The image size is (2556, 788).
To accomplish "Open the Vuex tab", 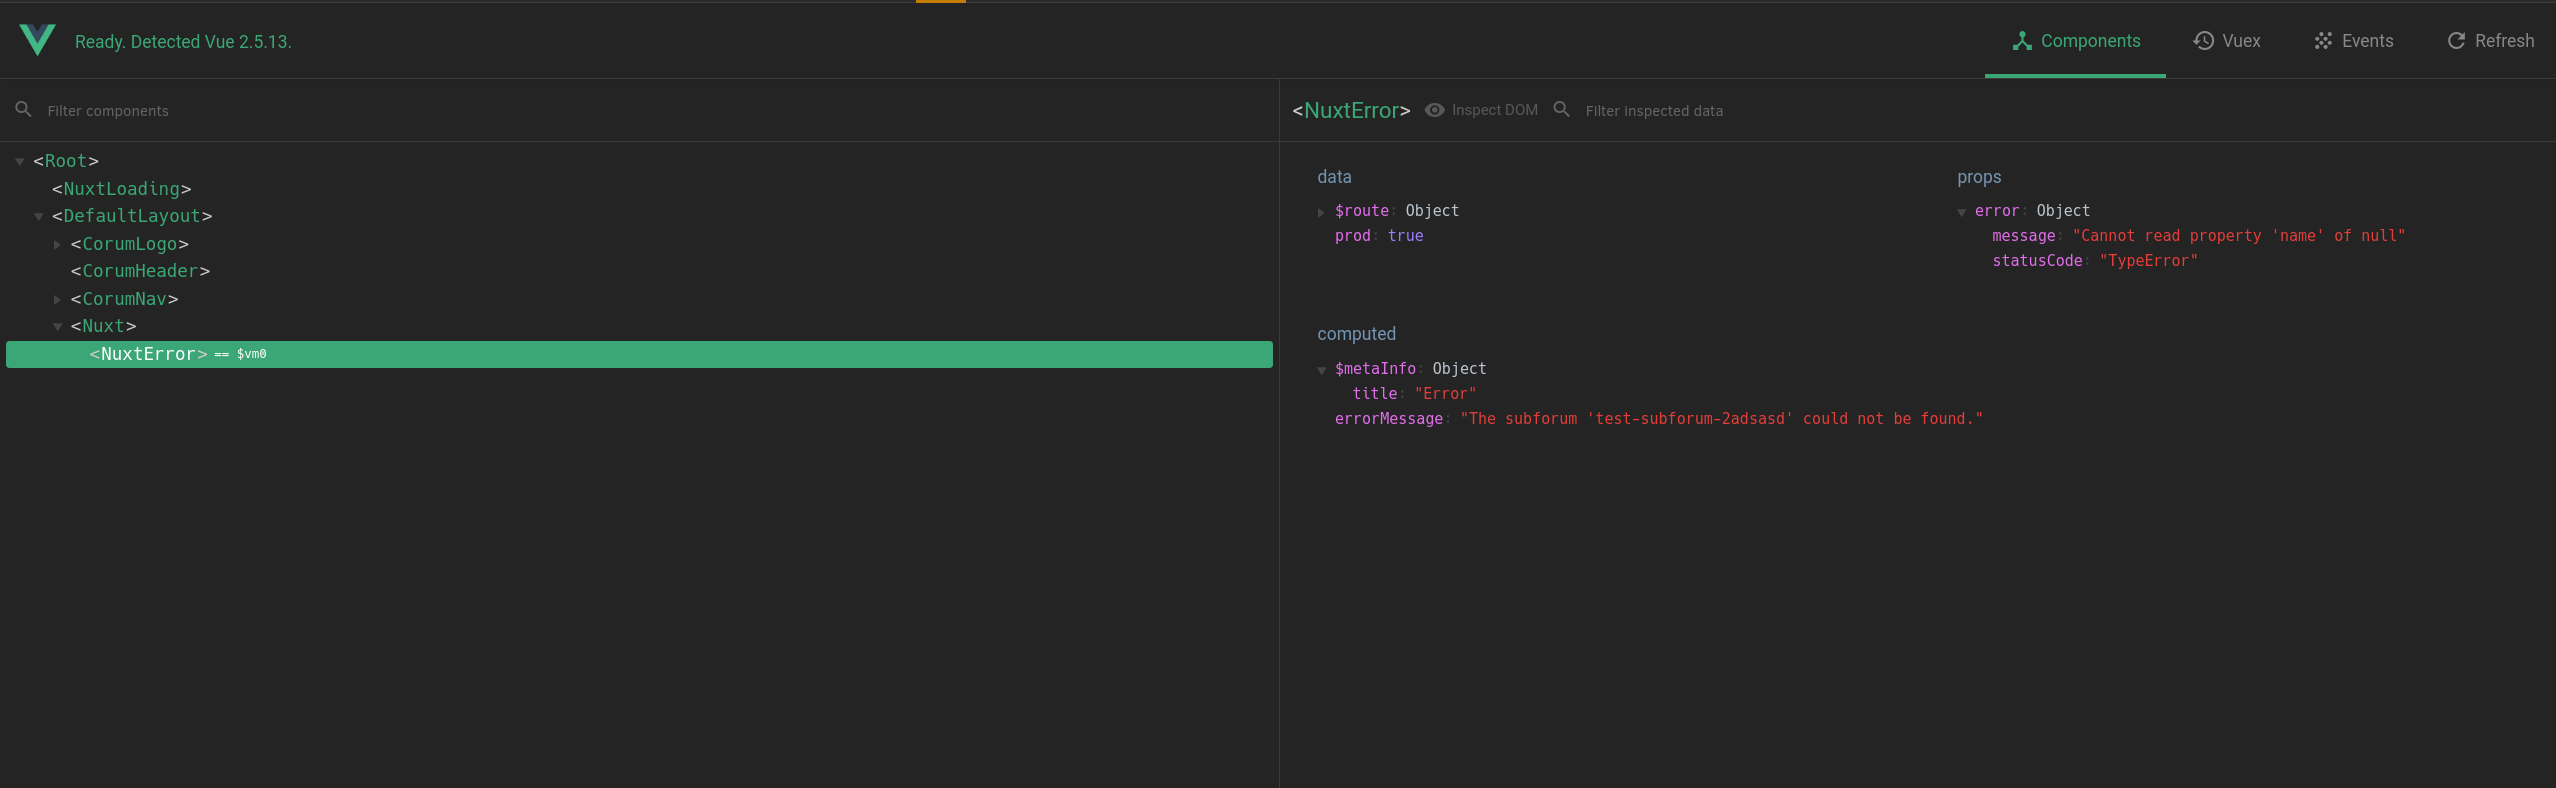I will coord(2226,41).
